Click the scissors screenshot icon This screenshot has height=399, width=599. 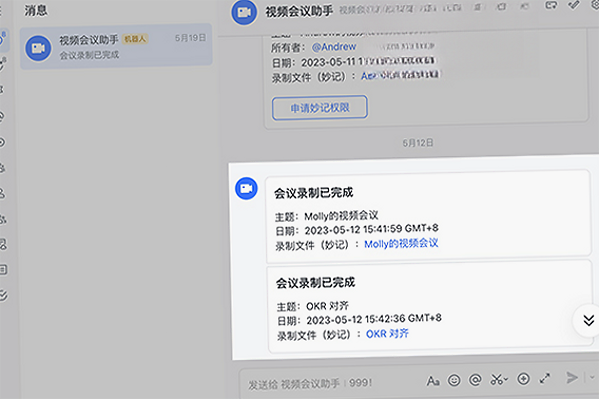[496, 380]
